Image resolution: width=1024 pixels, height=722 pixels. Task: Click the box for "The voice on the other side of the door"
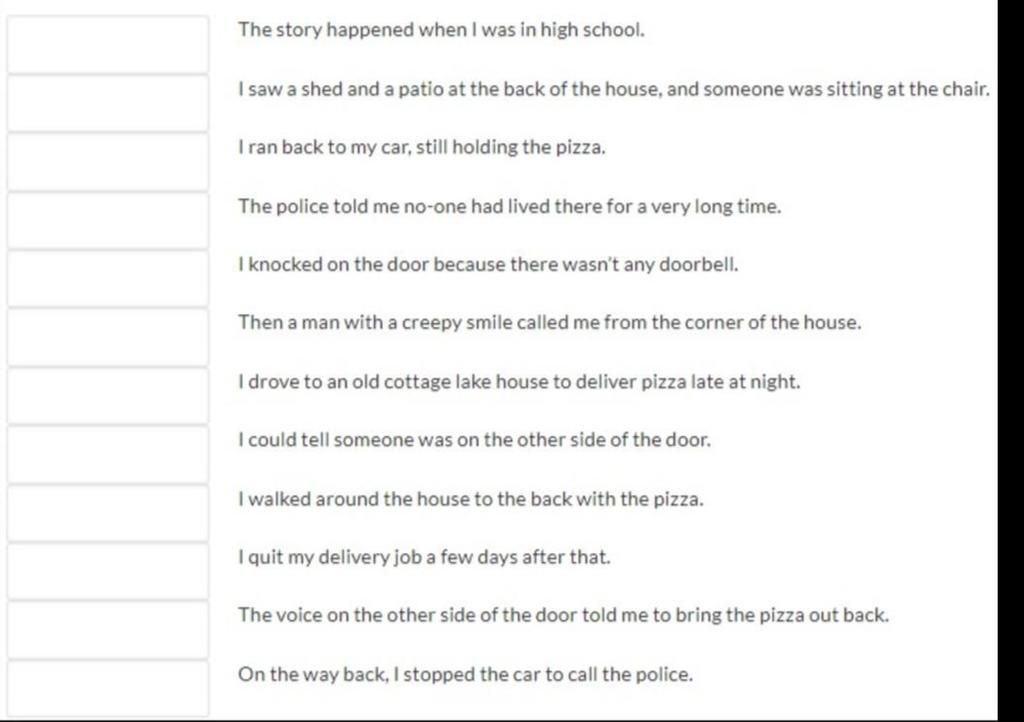click(x=108, y=629)
